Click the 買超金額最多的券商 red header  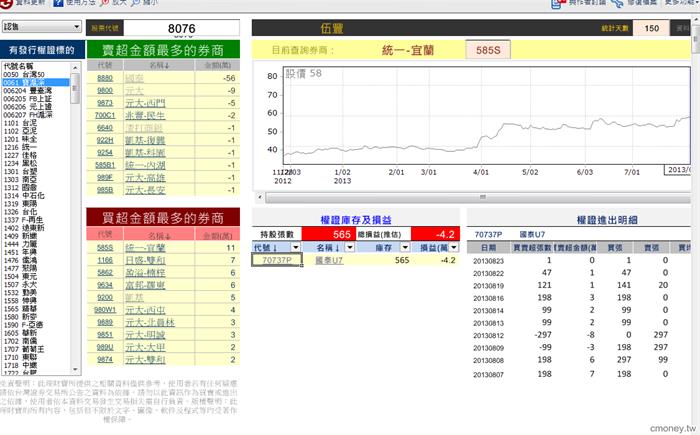pos(163,218)
